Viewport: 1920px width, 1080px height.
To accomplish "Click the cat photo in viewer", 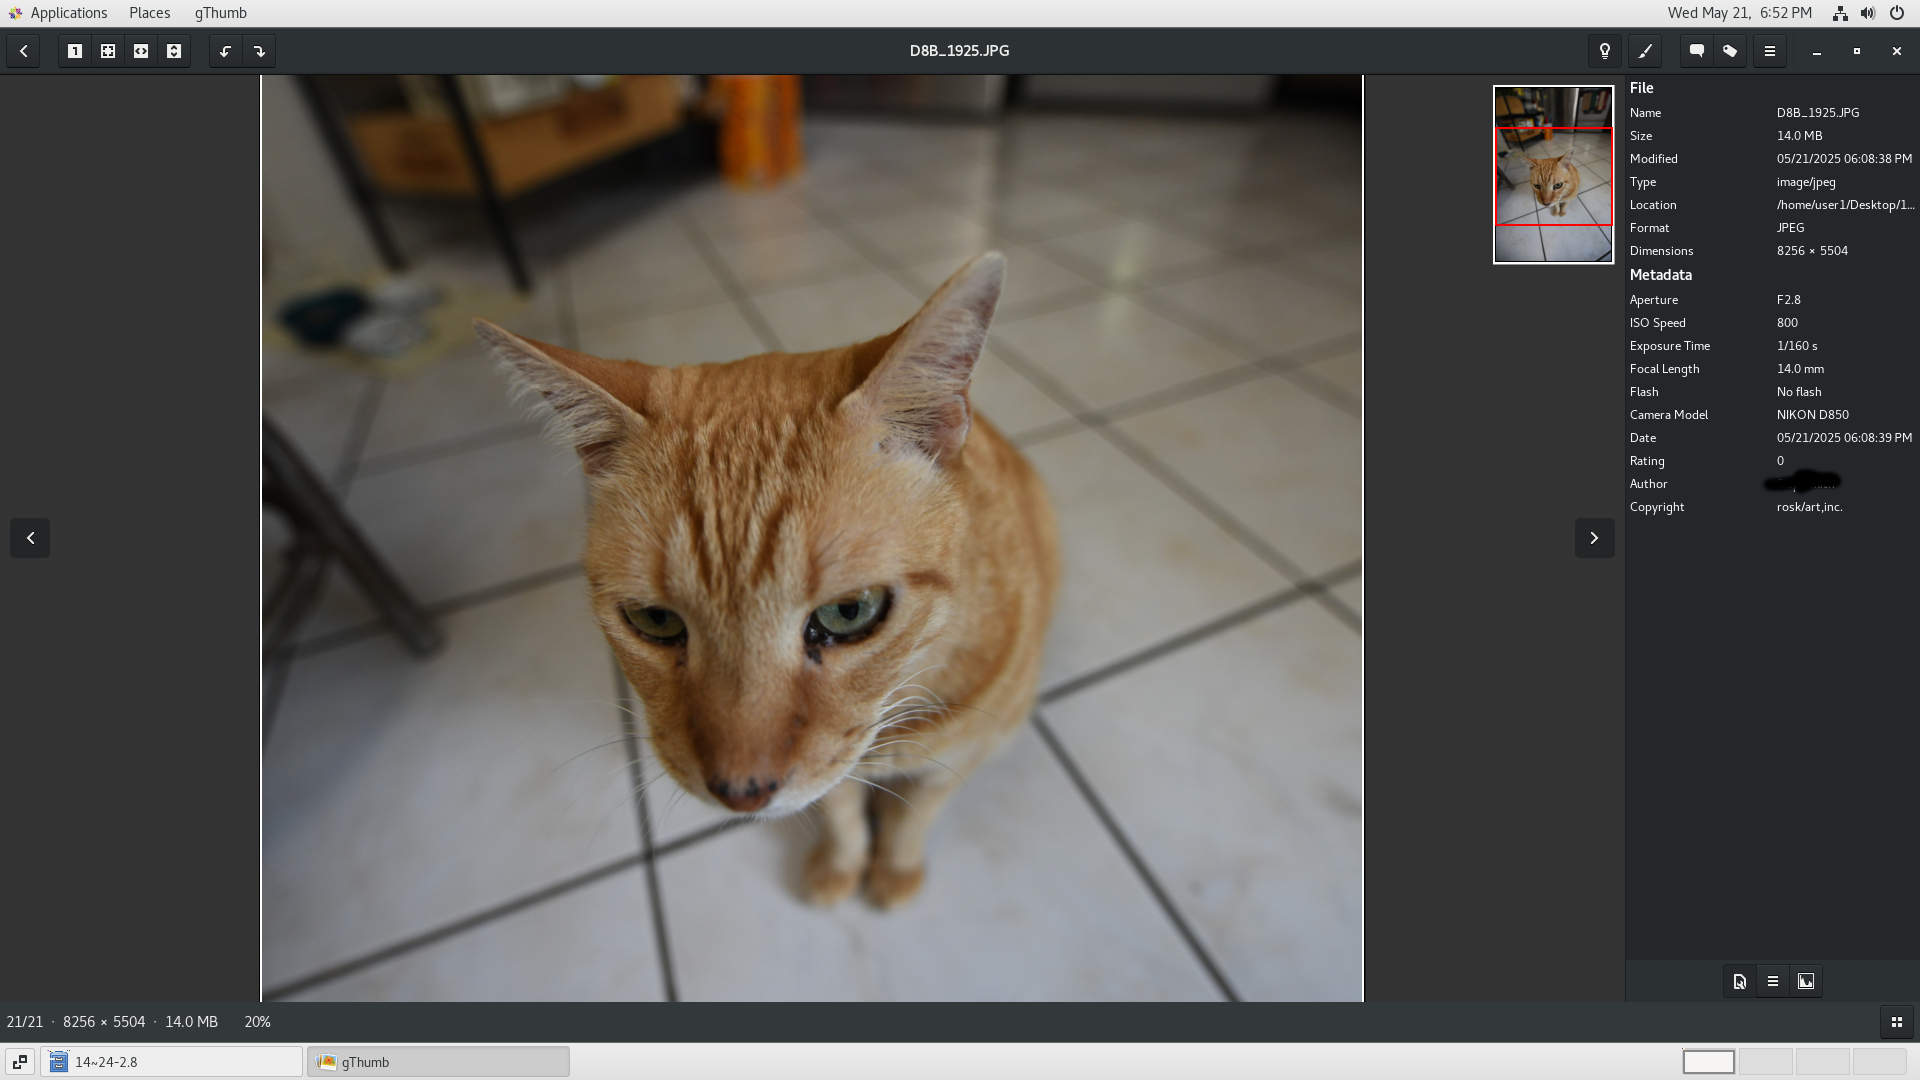I will point(812,538).
